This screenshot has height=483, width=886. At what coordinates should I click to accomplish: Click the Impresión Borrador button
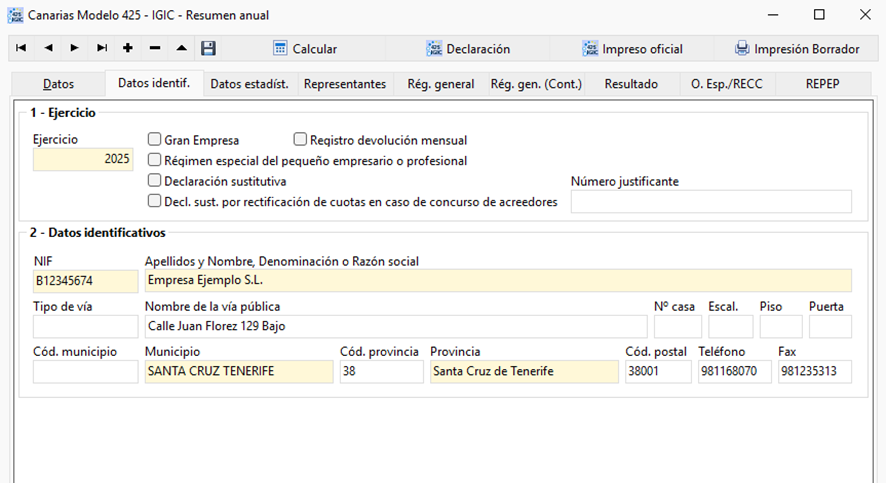[797, 49]
